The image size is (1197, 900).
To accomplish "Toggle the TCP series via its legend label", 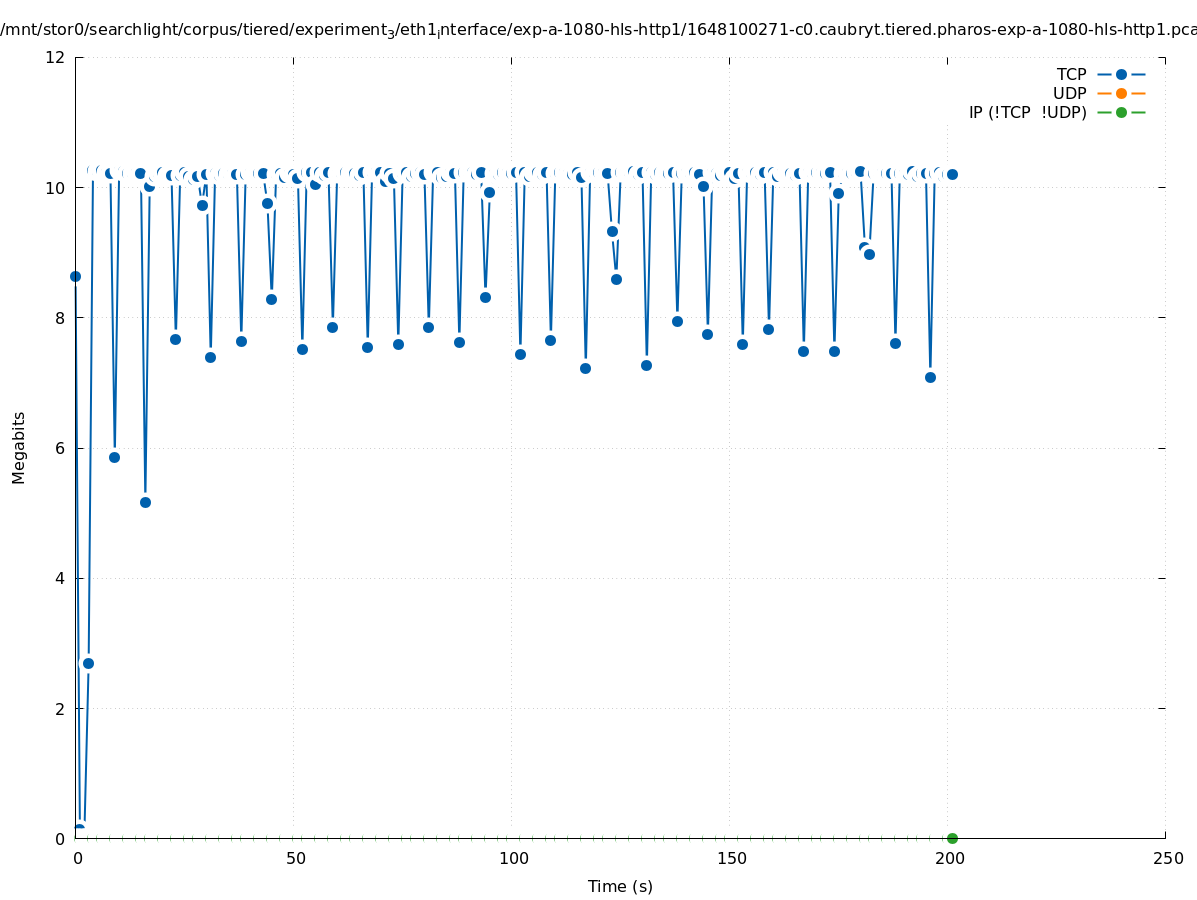I will coord(1071,74).
